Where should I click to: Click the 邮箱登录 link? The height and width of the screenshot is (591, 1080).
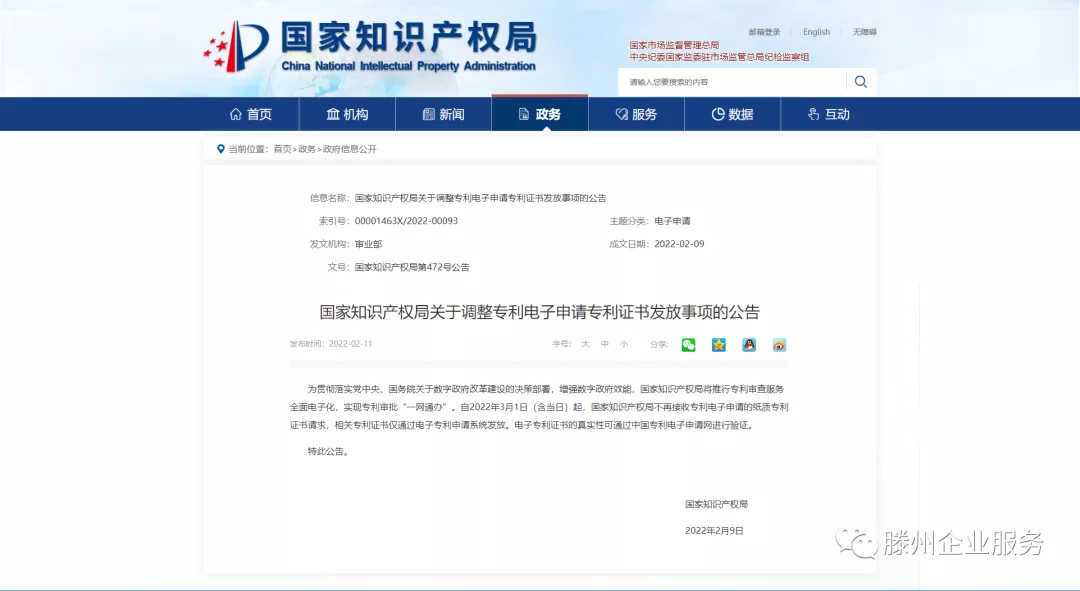coord(765,32)
